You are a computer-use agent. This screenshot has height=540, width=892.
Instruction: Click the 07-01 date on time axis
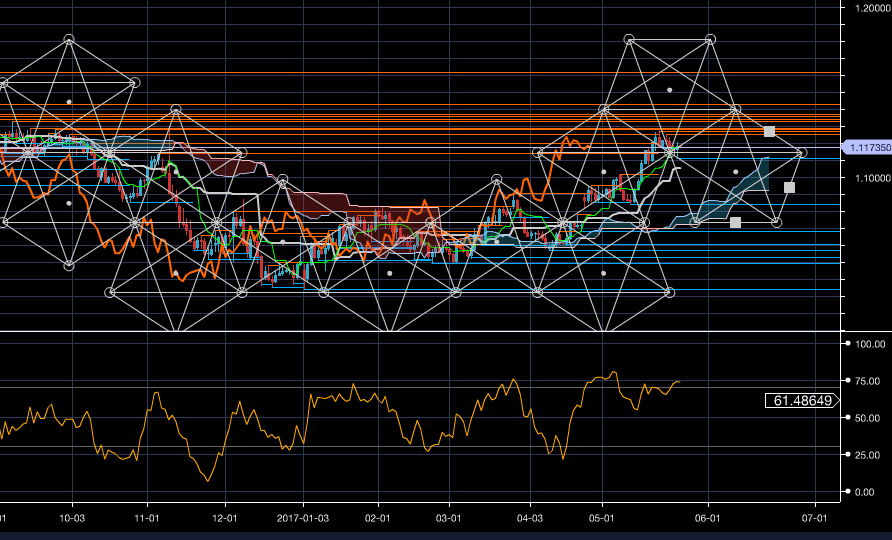815,519
